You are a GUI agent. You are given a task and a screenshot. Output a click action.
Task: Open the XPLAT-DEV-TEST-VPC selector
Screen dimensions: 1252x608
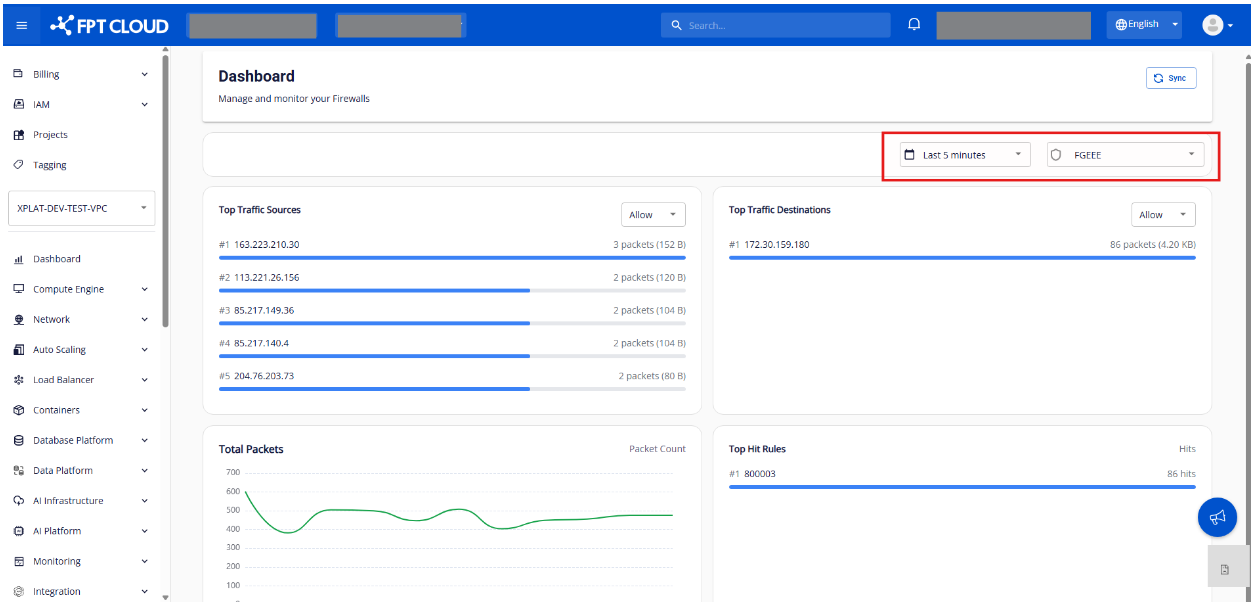pos(82,209)
